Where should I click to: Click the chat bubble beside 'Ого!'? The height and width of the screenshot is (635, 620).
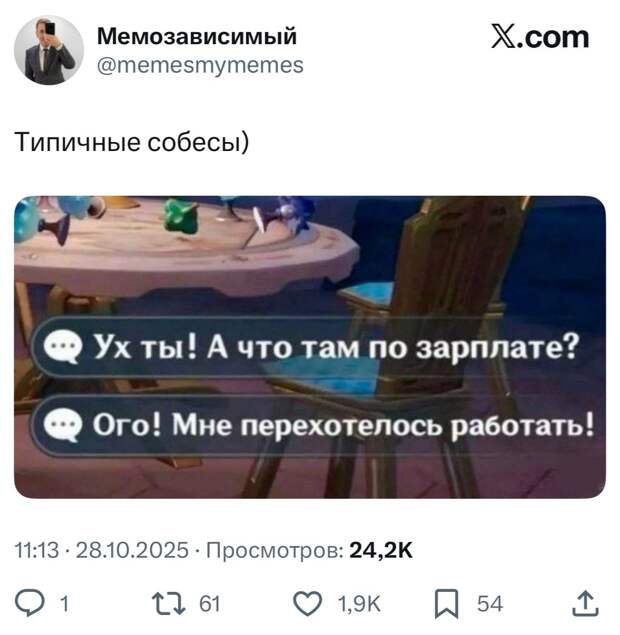click(x=63, y=425)
